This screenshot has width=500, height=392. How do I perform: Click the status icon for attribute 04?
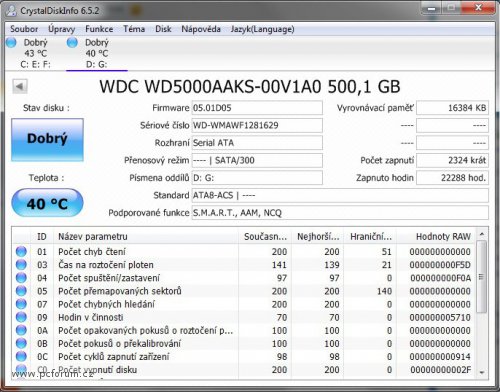[x=21, y=278]
